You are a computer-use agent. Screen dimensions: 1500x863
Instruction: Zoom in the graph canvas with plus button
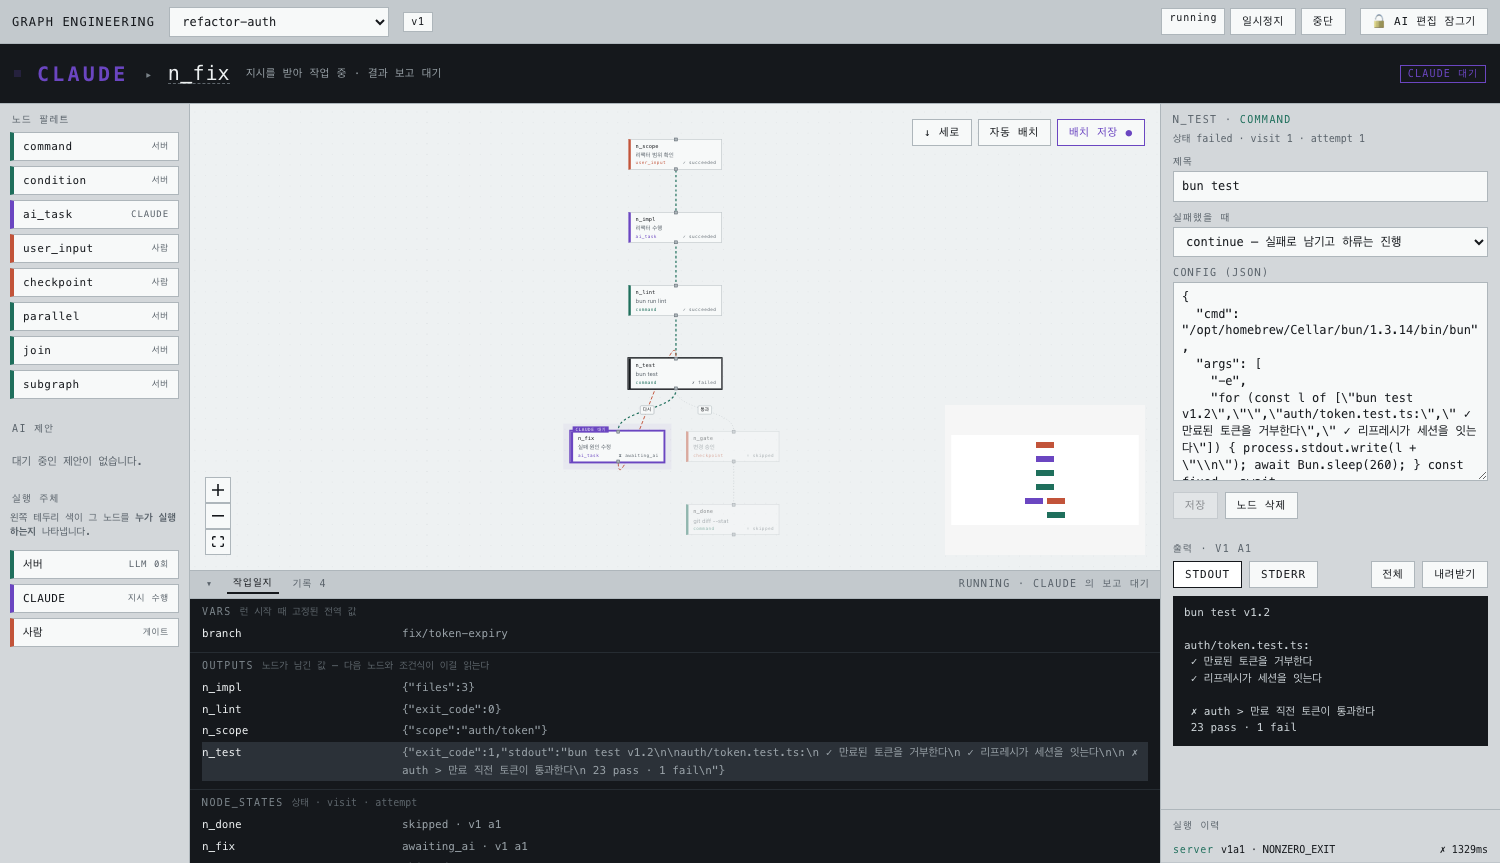tap(218, 490)
